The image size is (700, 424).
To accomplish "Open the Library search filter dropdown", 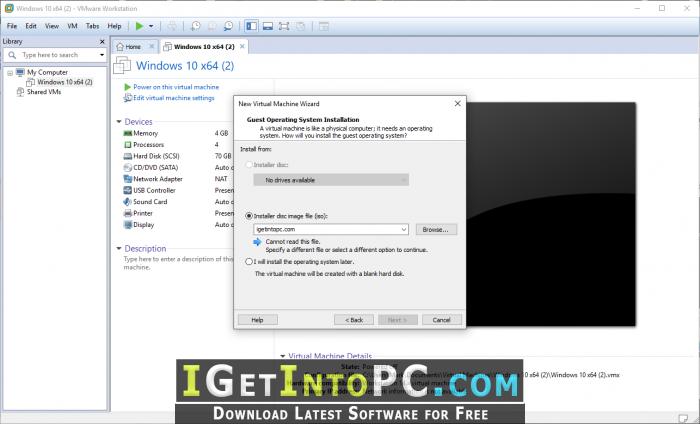I will [x=102, y=55].
